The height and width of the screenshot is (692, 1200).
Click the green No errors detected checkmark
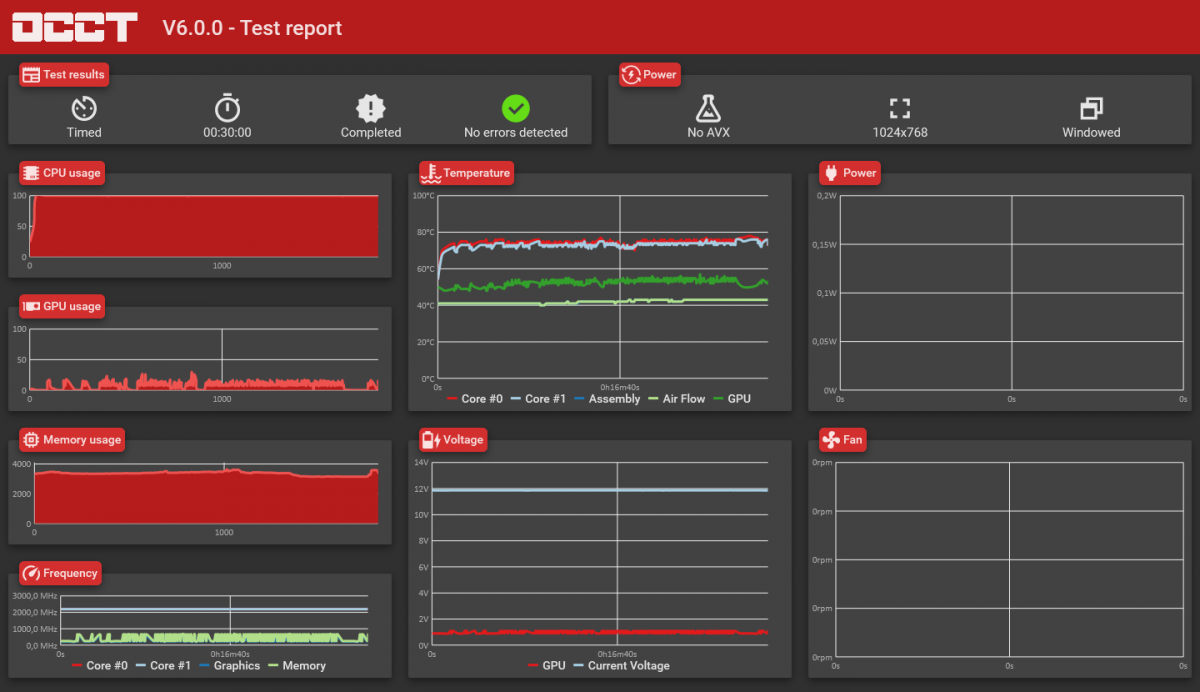pyautogui.click(x=516, y=108)
